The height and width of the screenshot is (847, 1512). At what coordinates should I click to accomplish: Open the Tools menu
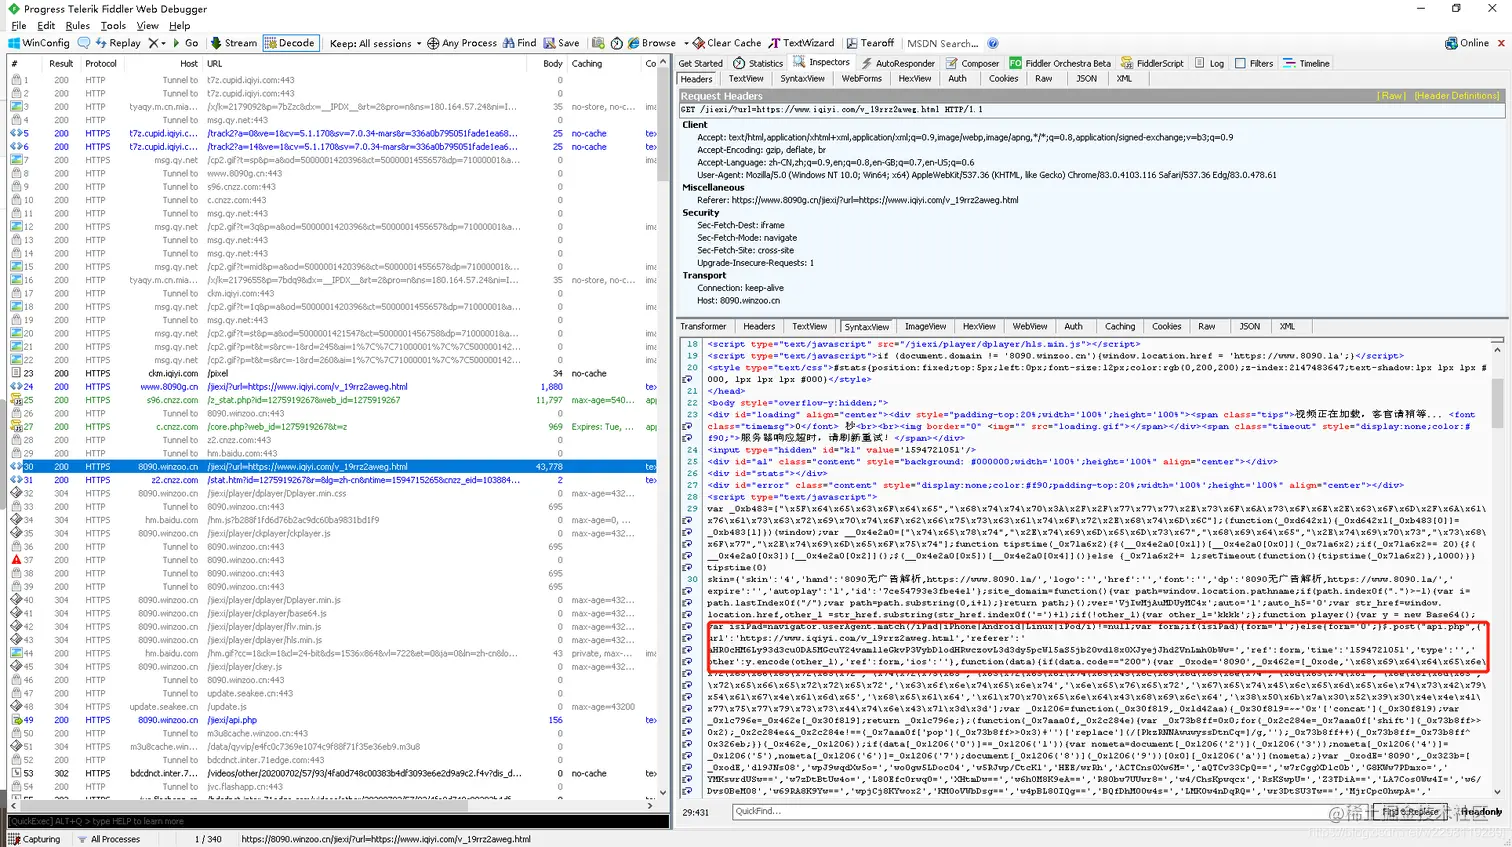[113, 25]
